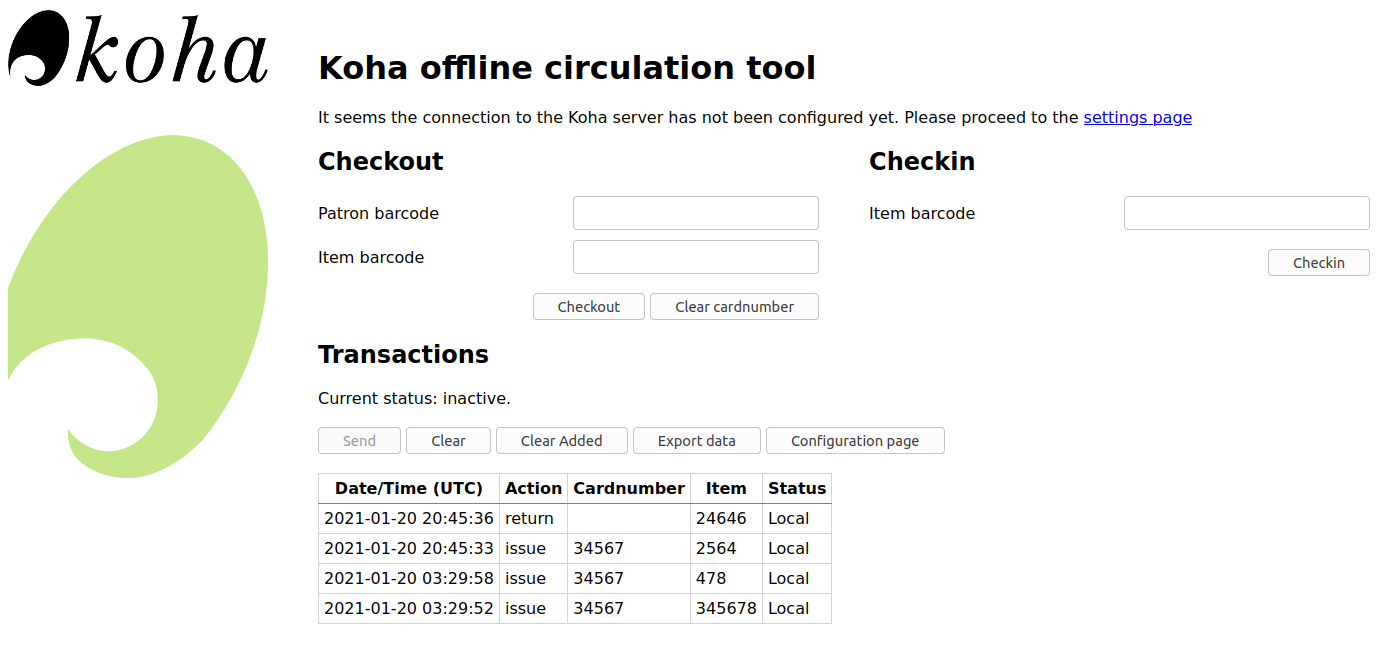Export data from transactions

click(696, 441)
